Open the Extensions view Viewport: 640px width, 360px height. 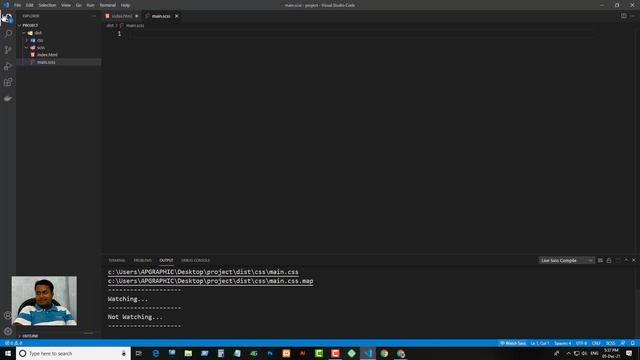[x=8, y=82]
